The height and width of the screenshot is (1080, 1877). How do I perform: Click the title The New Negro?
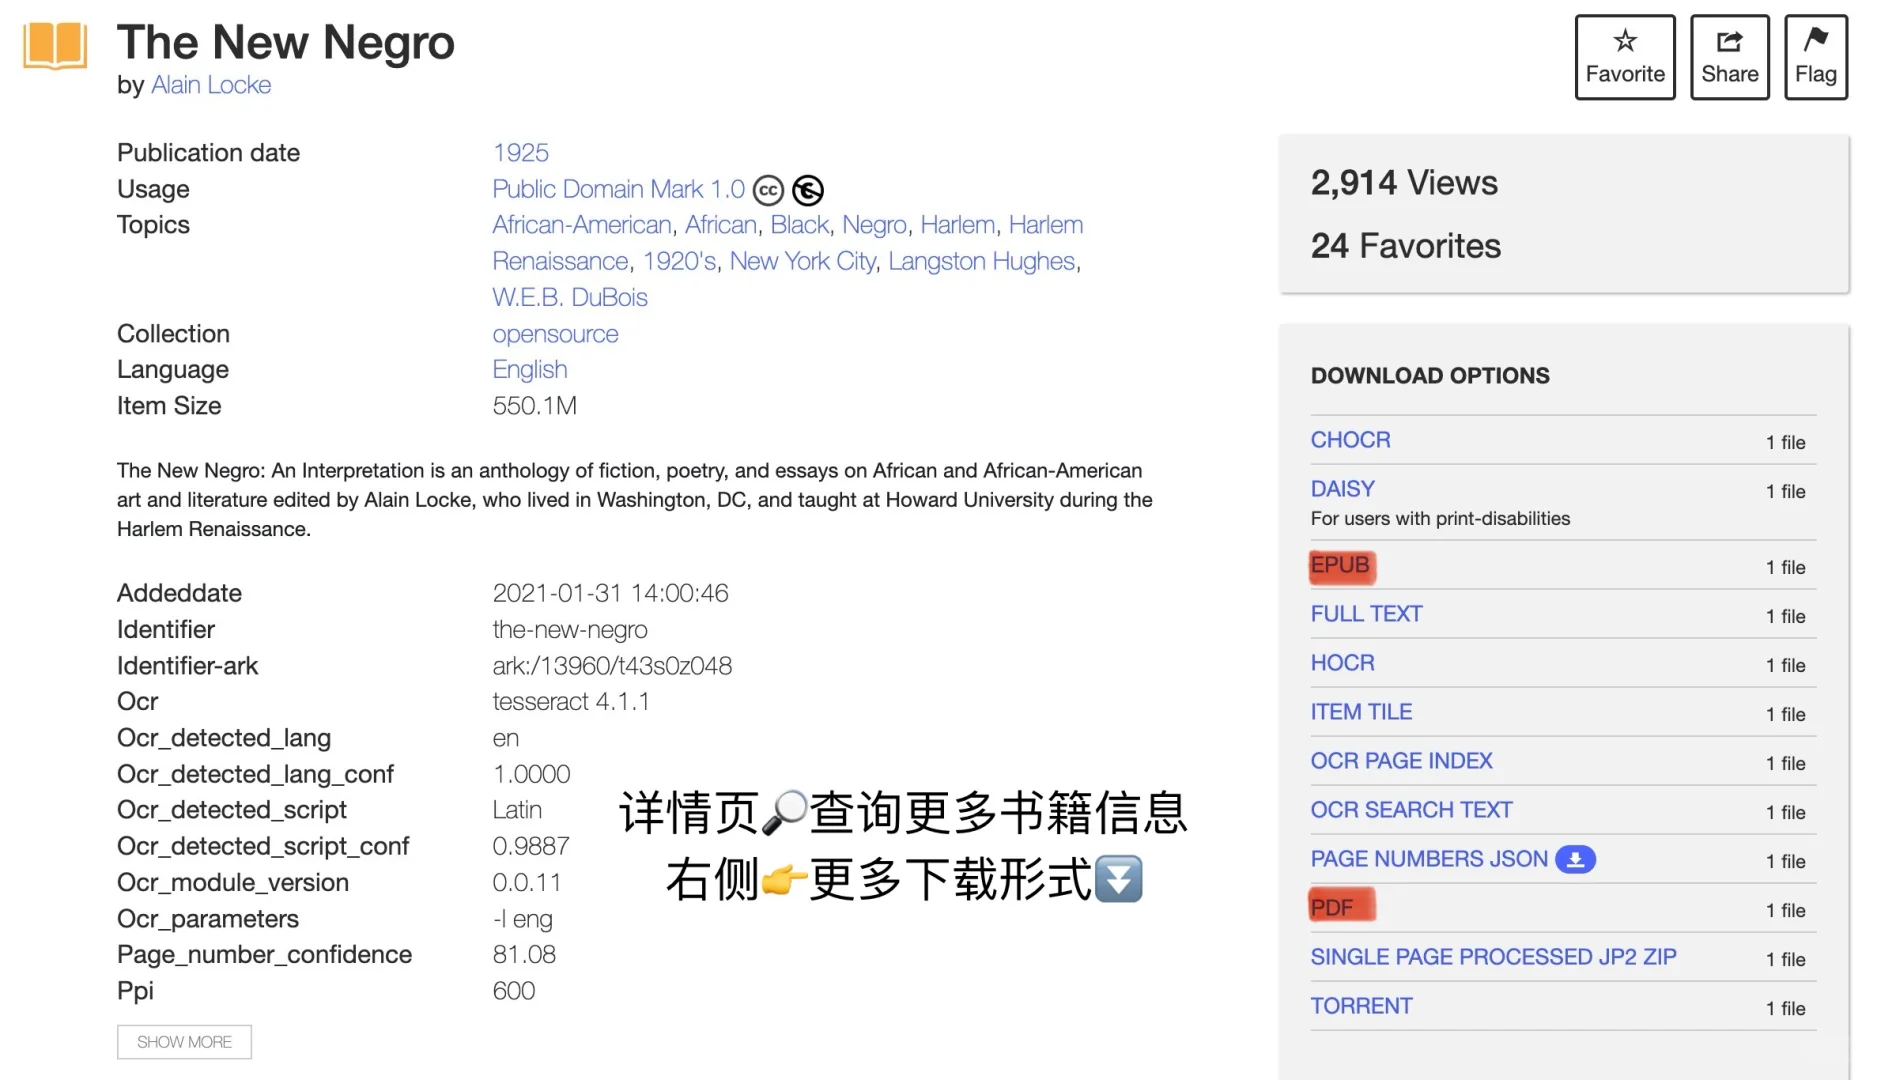(286, 42)
